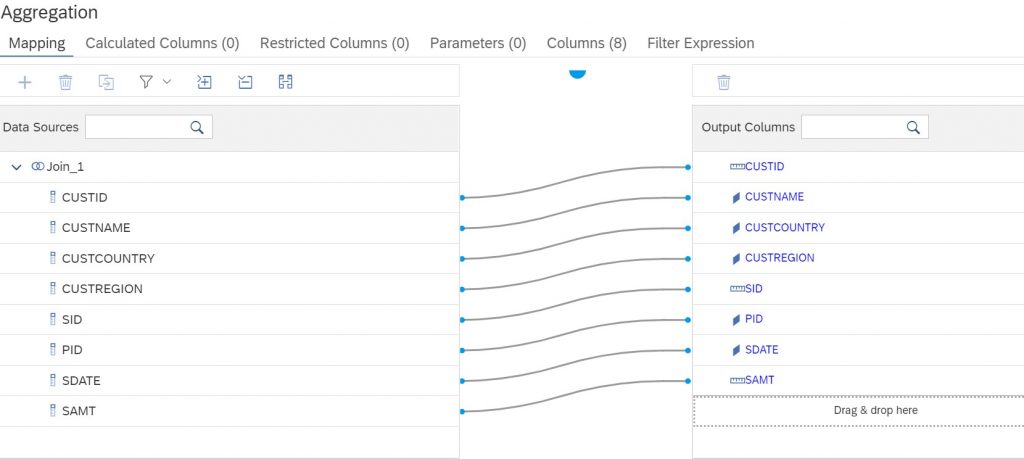The image size is (1024, 459).
Task: Click the add to output icon
Action: coord(106,82)
